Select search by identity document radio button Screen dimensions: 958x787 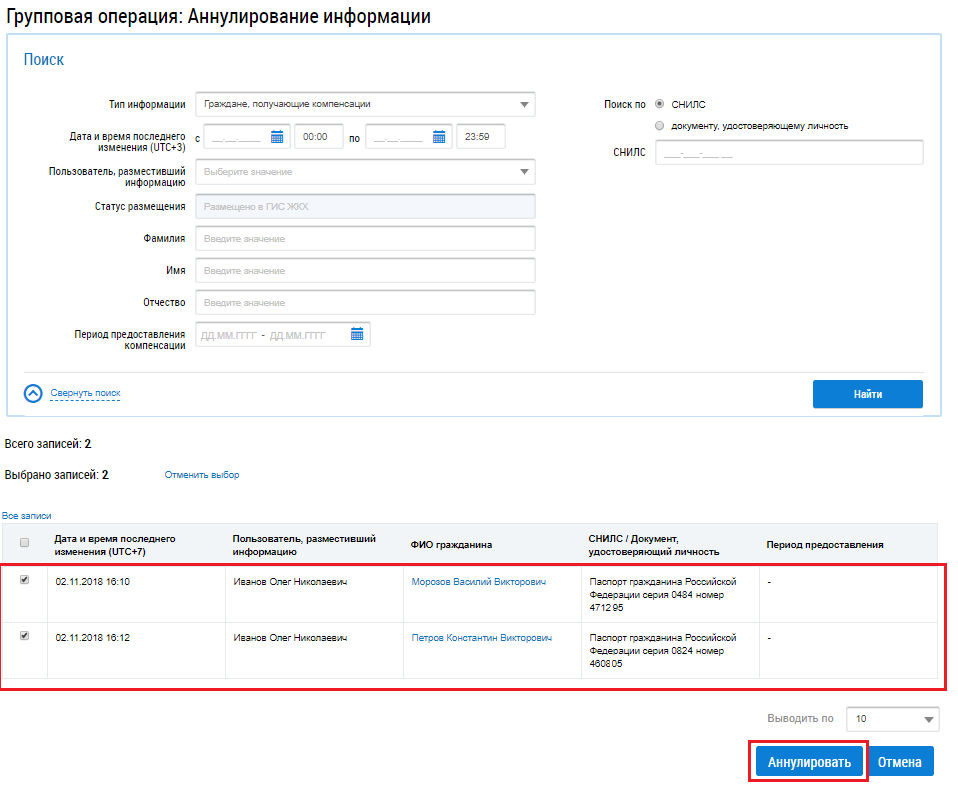[x=659, y=126]
